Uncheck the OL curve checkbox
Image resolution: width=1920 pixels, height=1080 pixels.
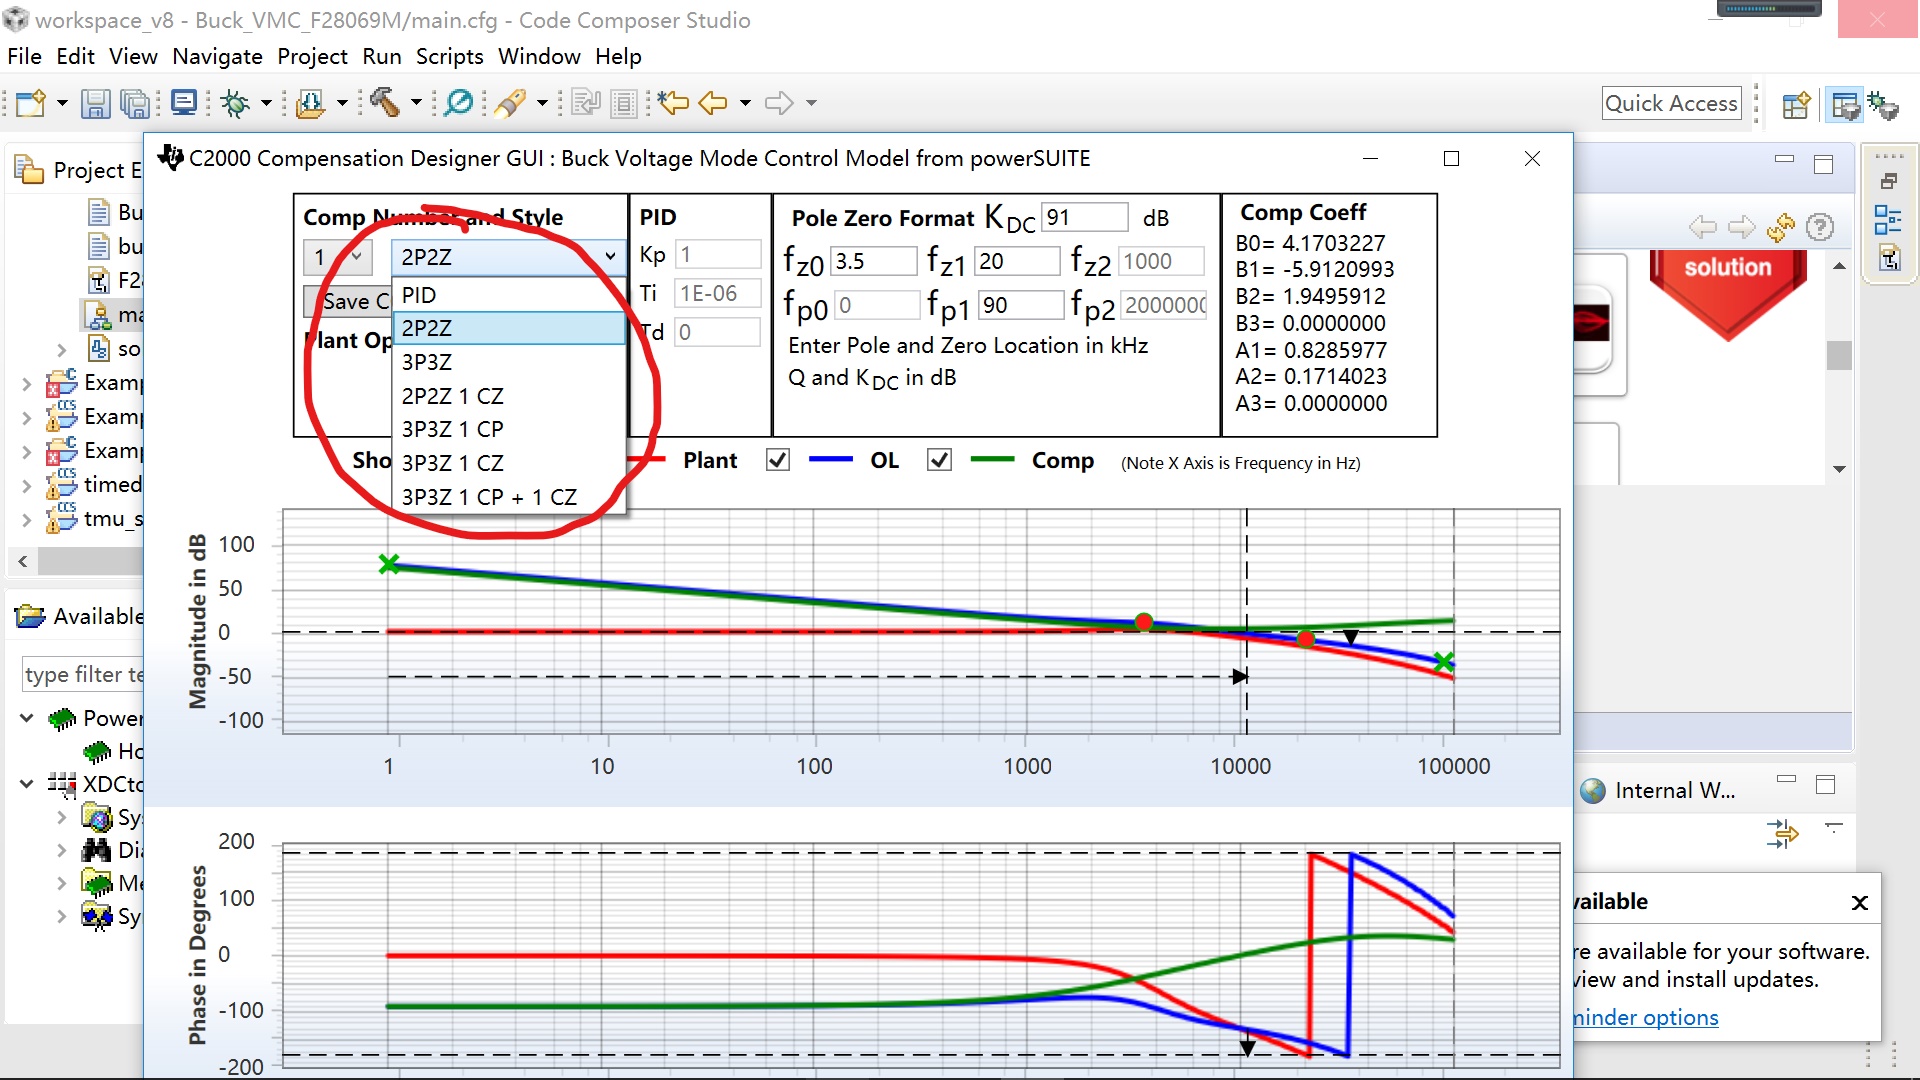tap(777, 460)
